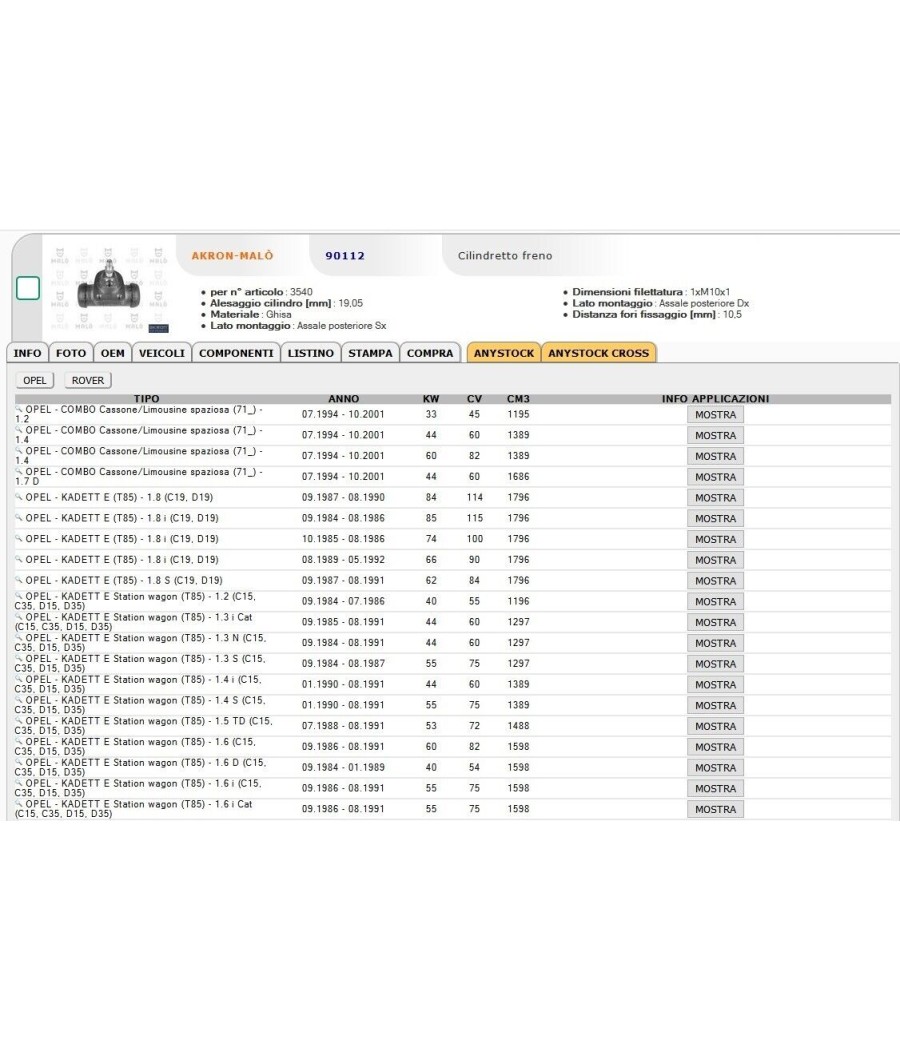Screen dimensions: 900x1050
Task: Open the ANYSTOCK tab
Action: pyautogui.click(x=504, y=353)
